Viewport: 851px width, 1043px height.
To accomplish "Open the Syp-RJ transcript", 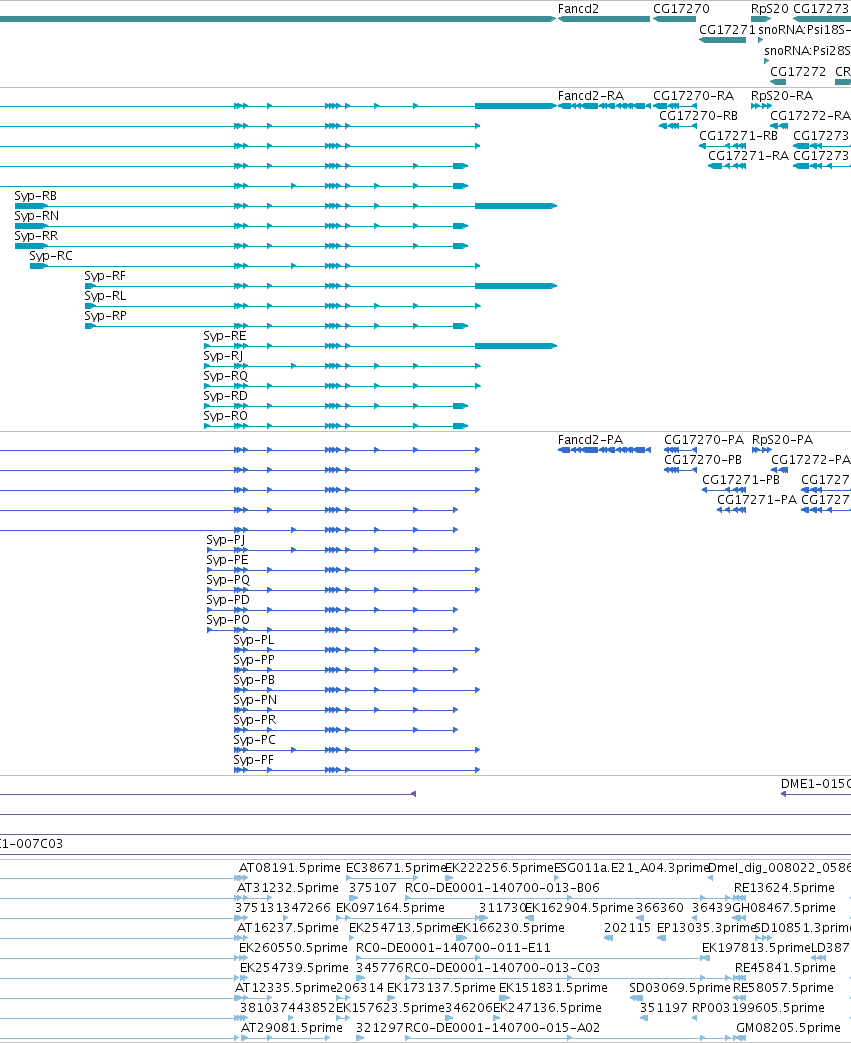I will pos(341,366).
